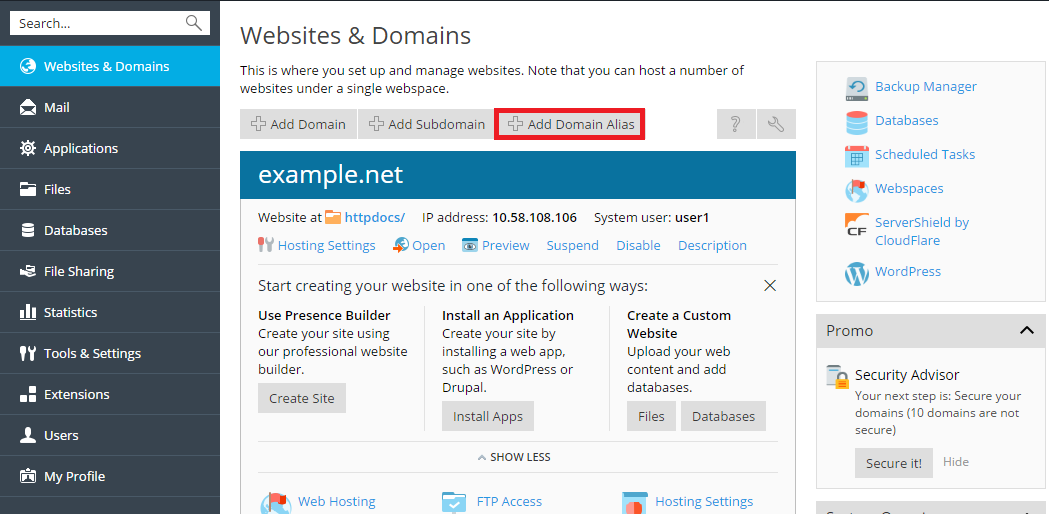
Task: Open Extensions in the sidebar
Action: [76, 395]
